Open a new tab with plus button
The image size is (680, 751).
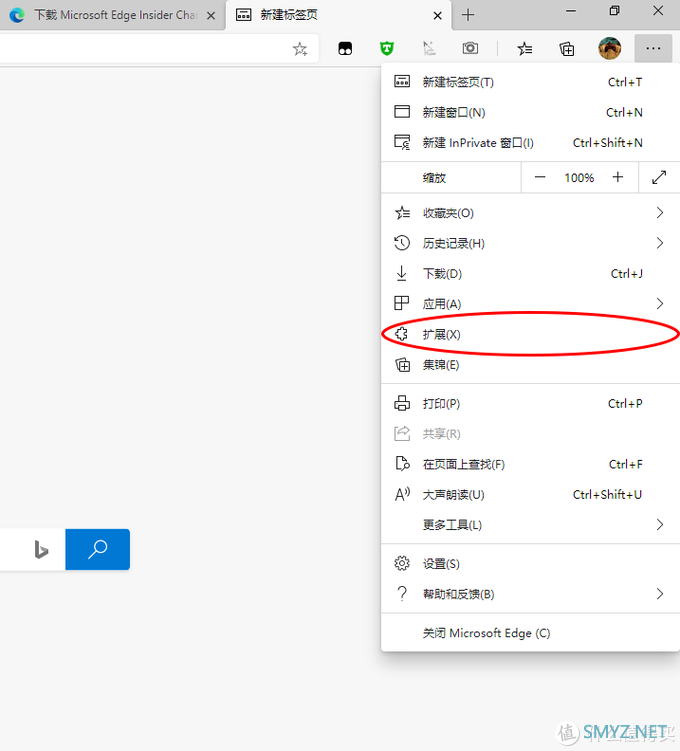468,15
